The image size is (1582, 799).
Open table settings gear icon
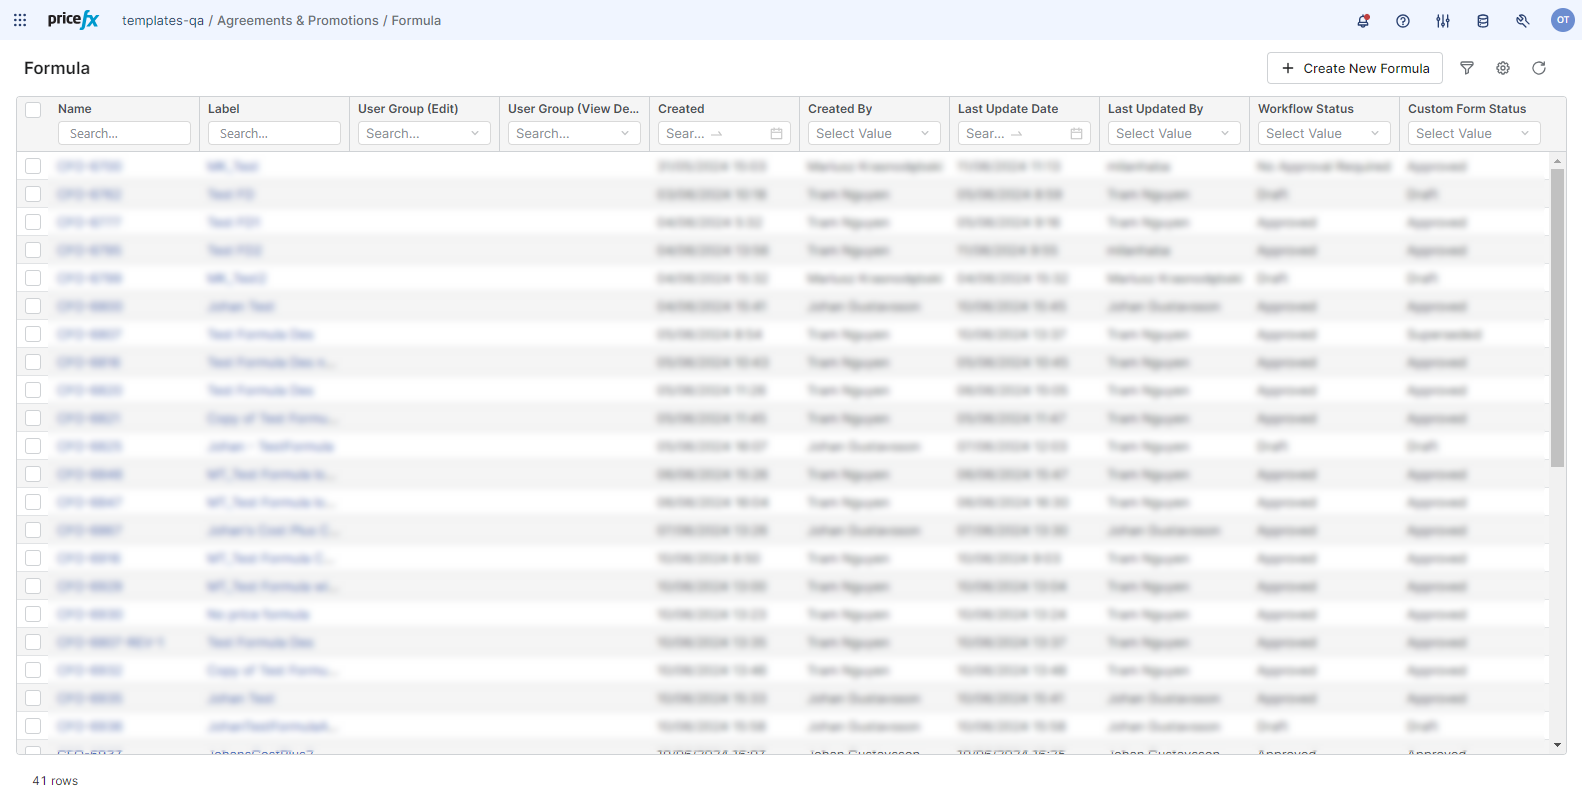pos(1503,68)
